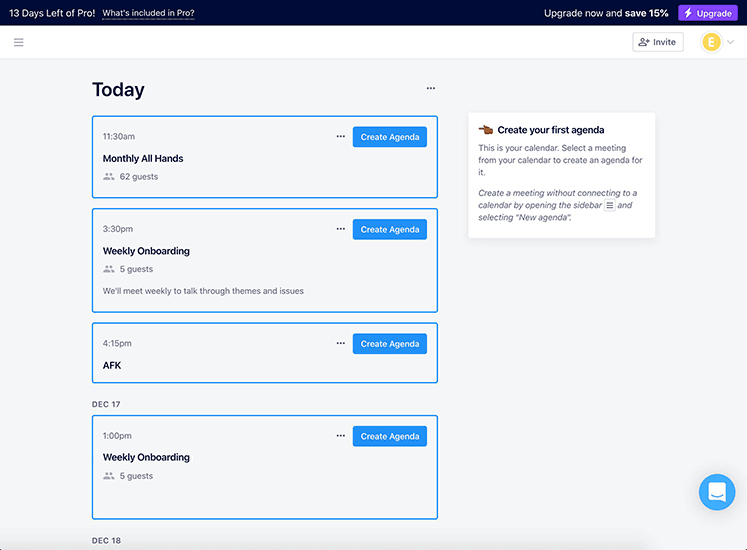The image size is (747, 550).
Task: Click the guests icon on 1:00pm Weekly Onboarding
Action: pos(109,476)
